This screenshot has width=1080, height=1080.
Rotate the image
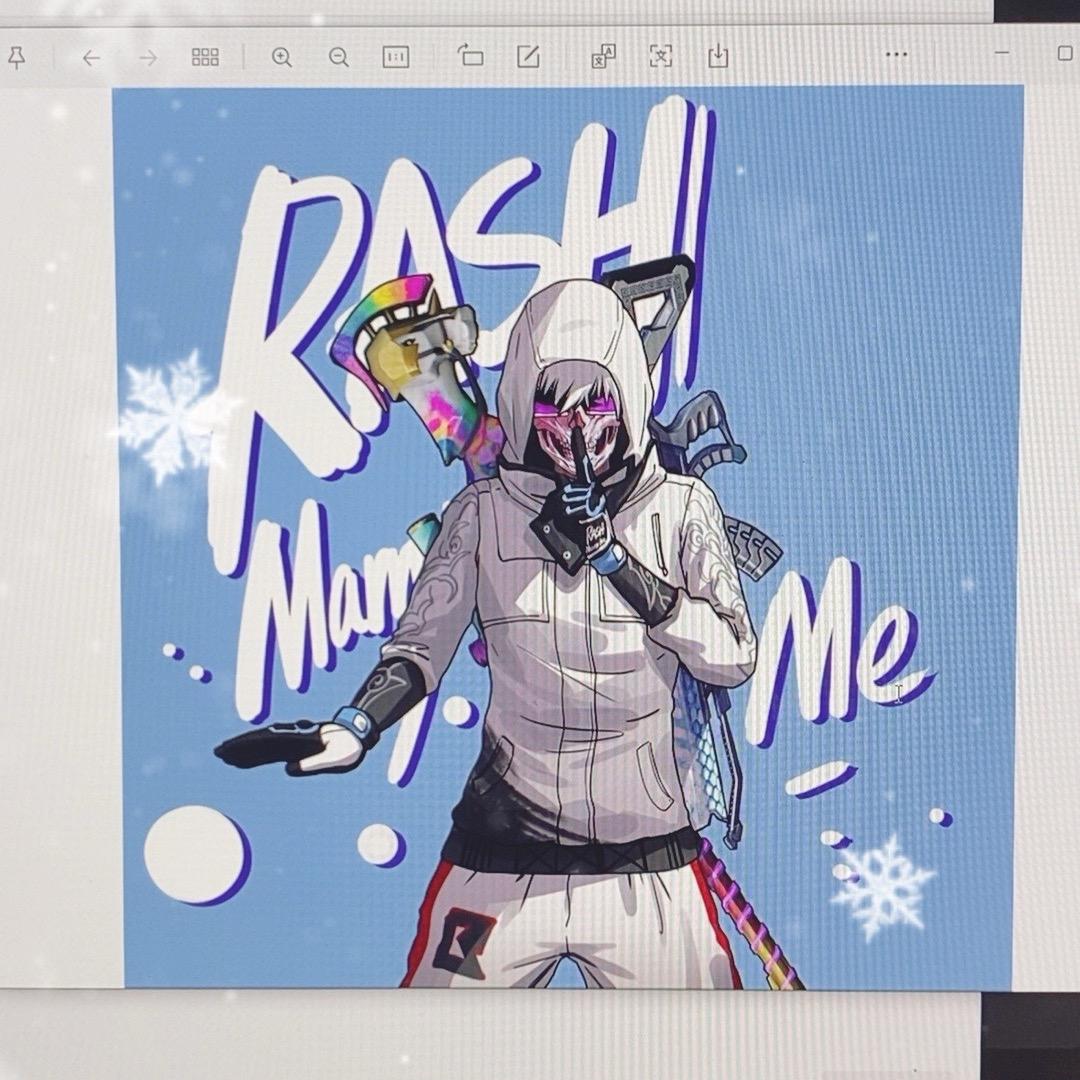point(470,55)
